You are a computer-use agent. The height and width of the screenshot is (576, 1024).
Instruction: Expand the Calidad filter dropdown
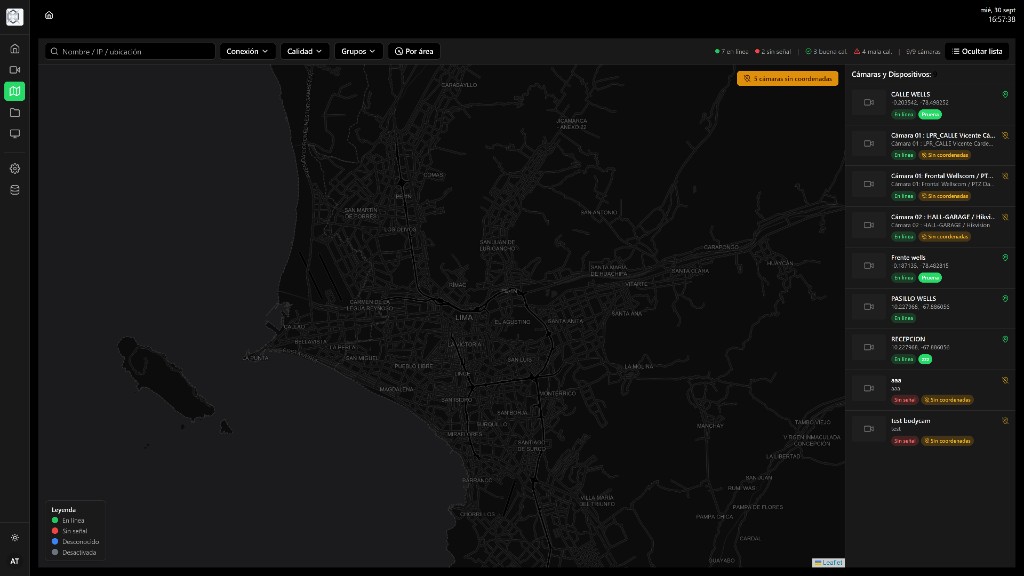point(304,52)
